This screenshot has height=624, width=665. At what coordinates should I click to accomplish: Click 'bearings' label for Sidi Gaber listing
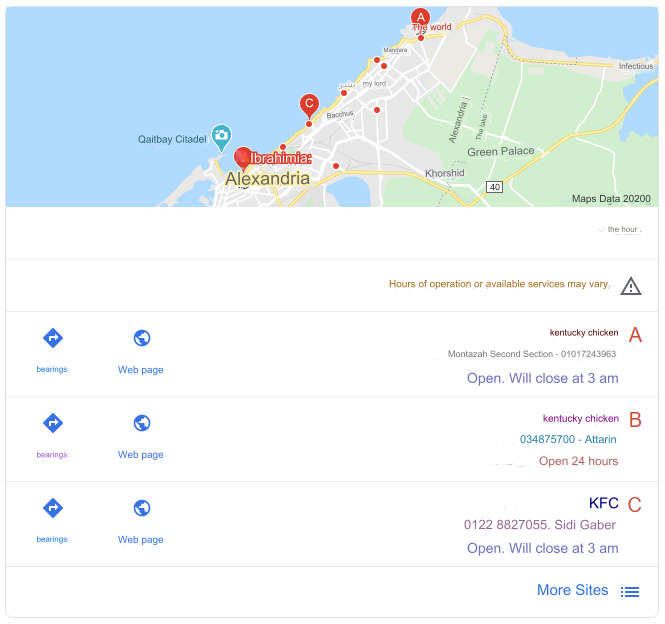pyautogui.click(x=52, y=539)
